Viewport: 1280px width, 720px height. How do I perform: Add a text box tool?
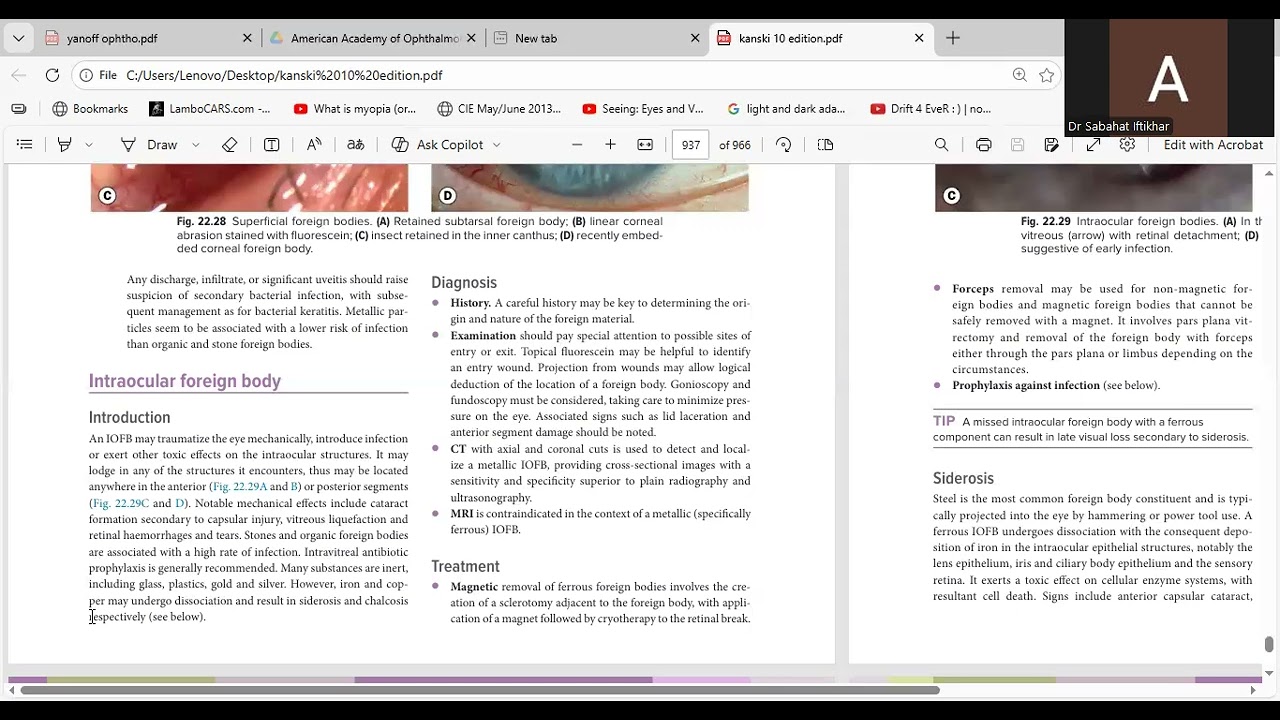click(271, 145)
